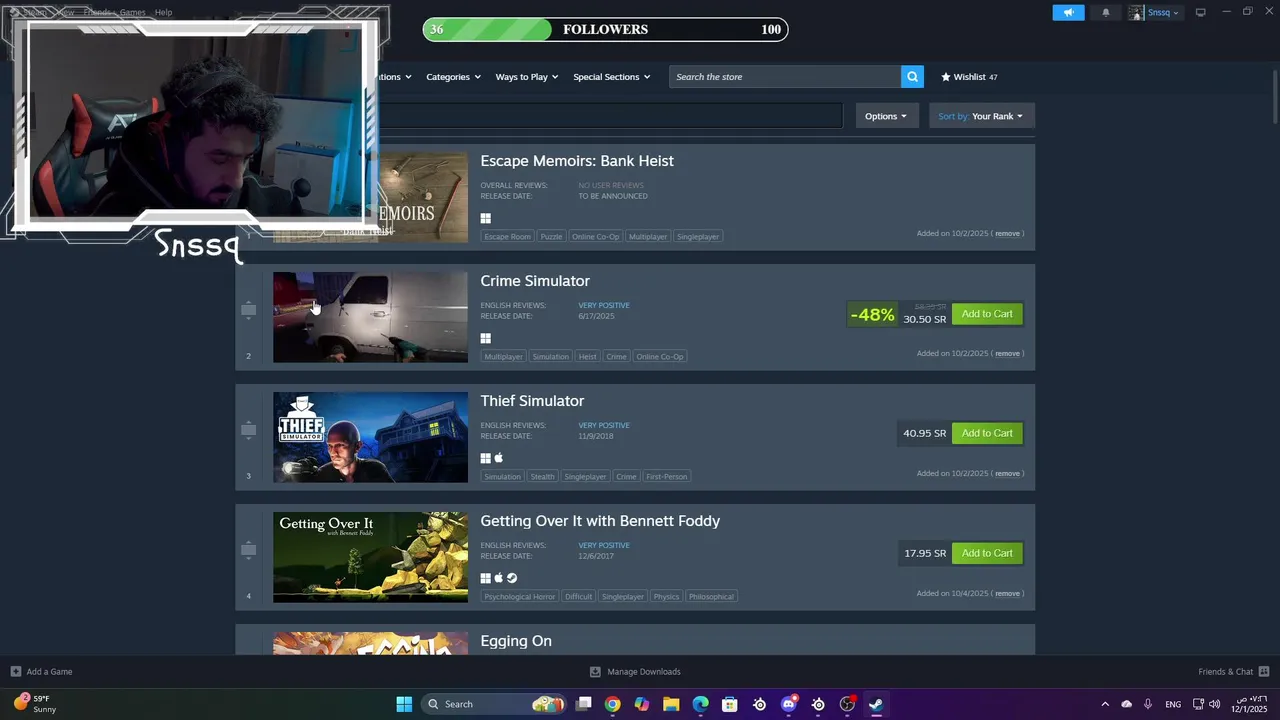Viewport: 1280px width, 720px height.
Task: Open the Ways to Play dropdown
Action: (x=527, y=77)
